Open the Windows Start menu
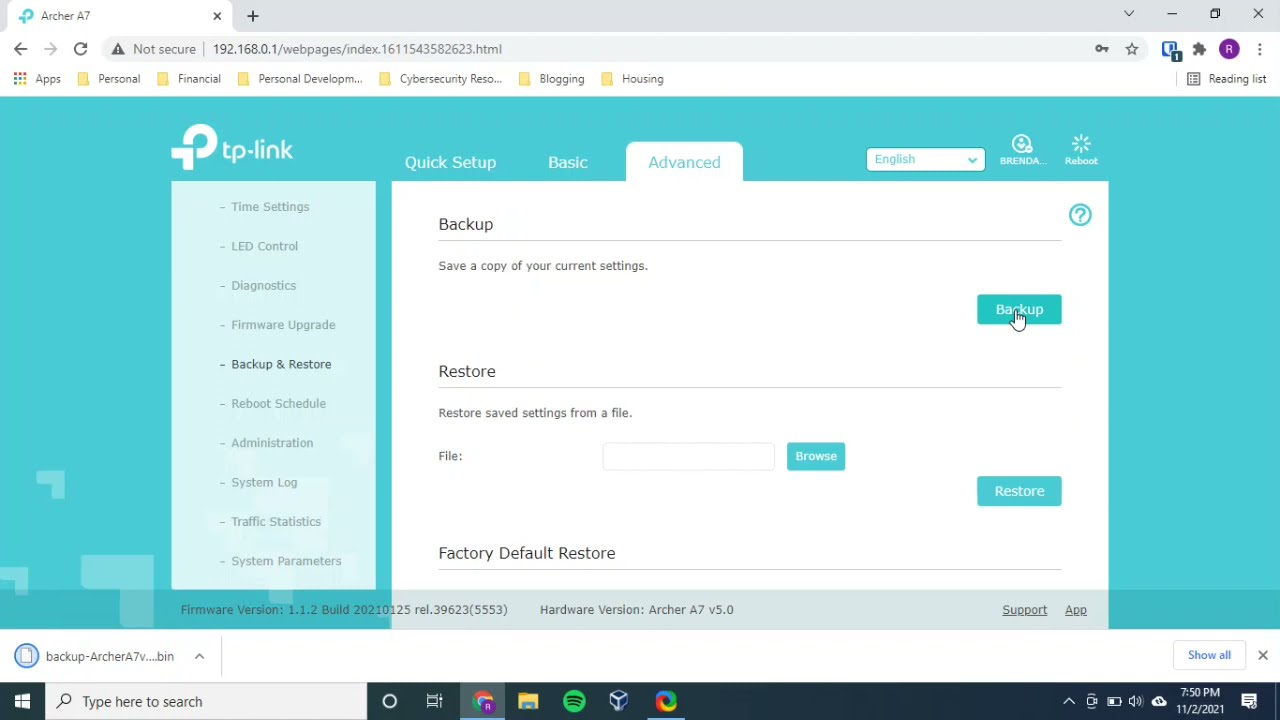1280x720 pixels. pyautogui.click(x=22, y=701)
